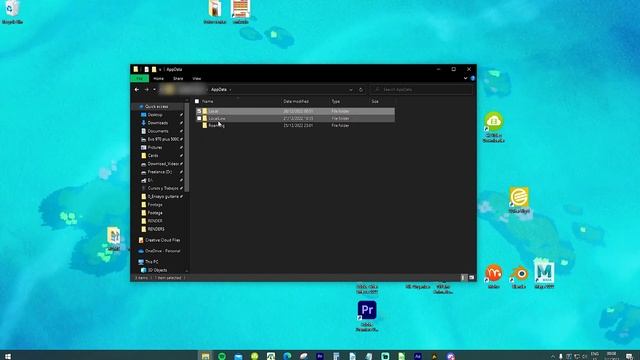Viewport: 640px width, 360px height.
Task: Open After Effects from the taskbar
Action: pyautogui.click(x=418, y=356)
